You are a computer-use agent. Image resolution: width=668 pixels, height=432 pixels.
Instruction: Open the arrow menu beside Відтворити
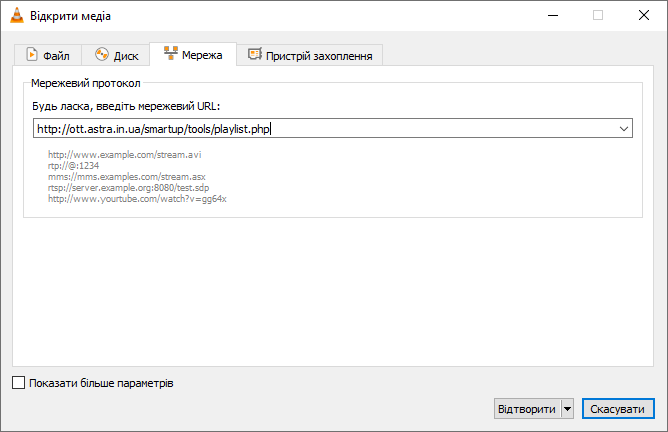567,409
